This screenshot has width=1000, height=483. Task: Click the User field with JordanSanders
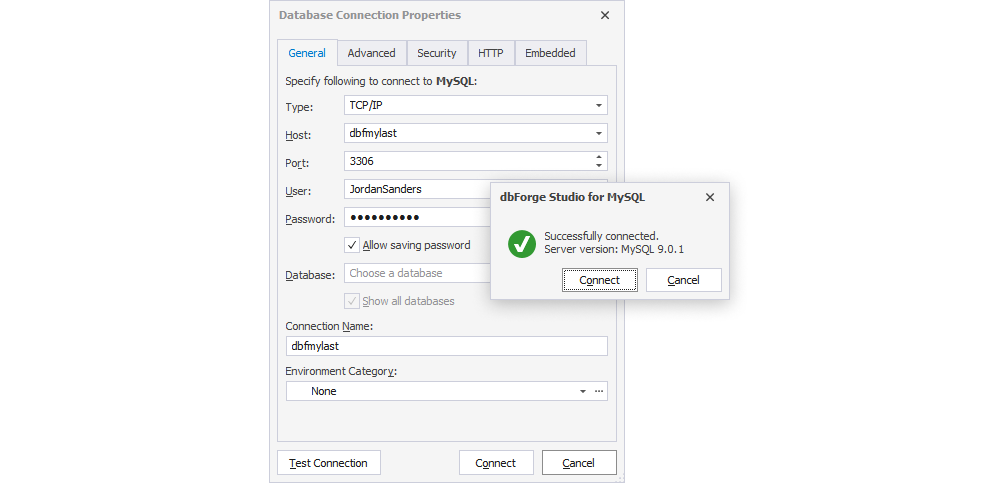click(x=418, y=189)
